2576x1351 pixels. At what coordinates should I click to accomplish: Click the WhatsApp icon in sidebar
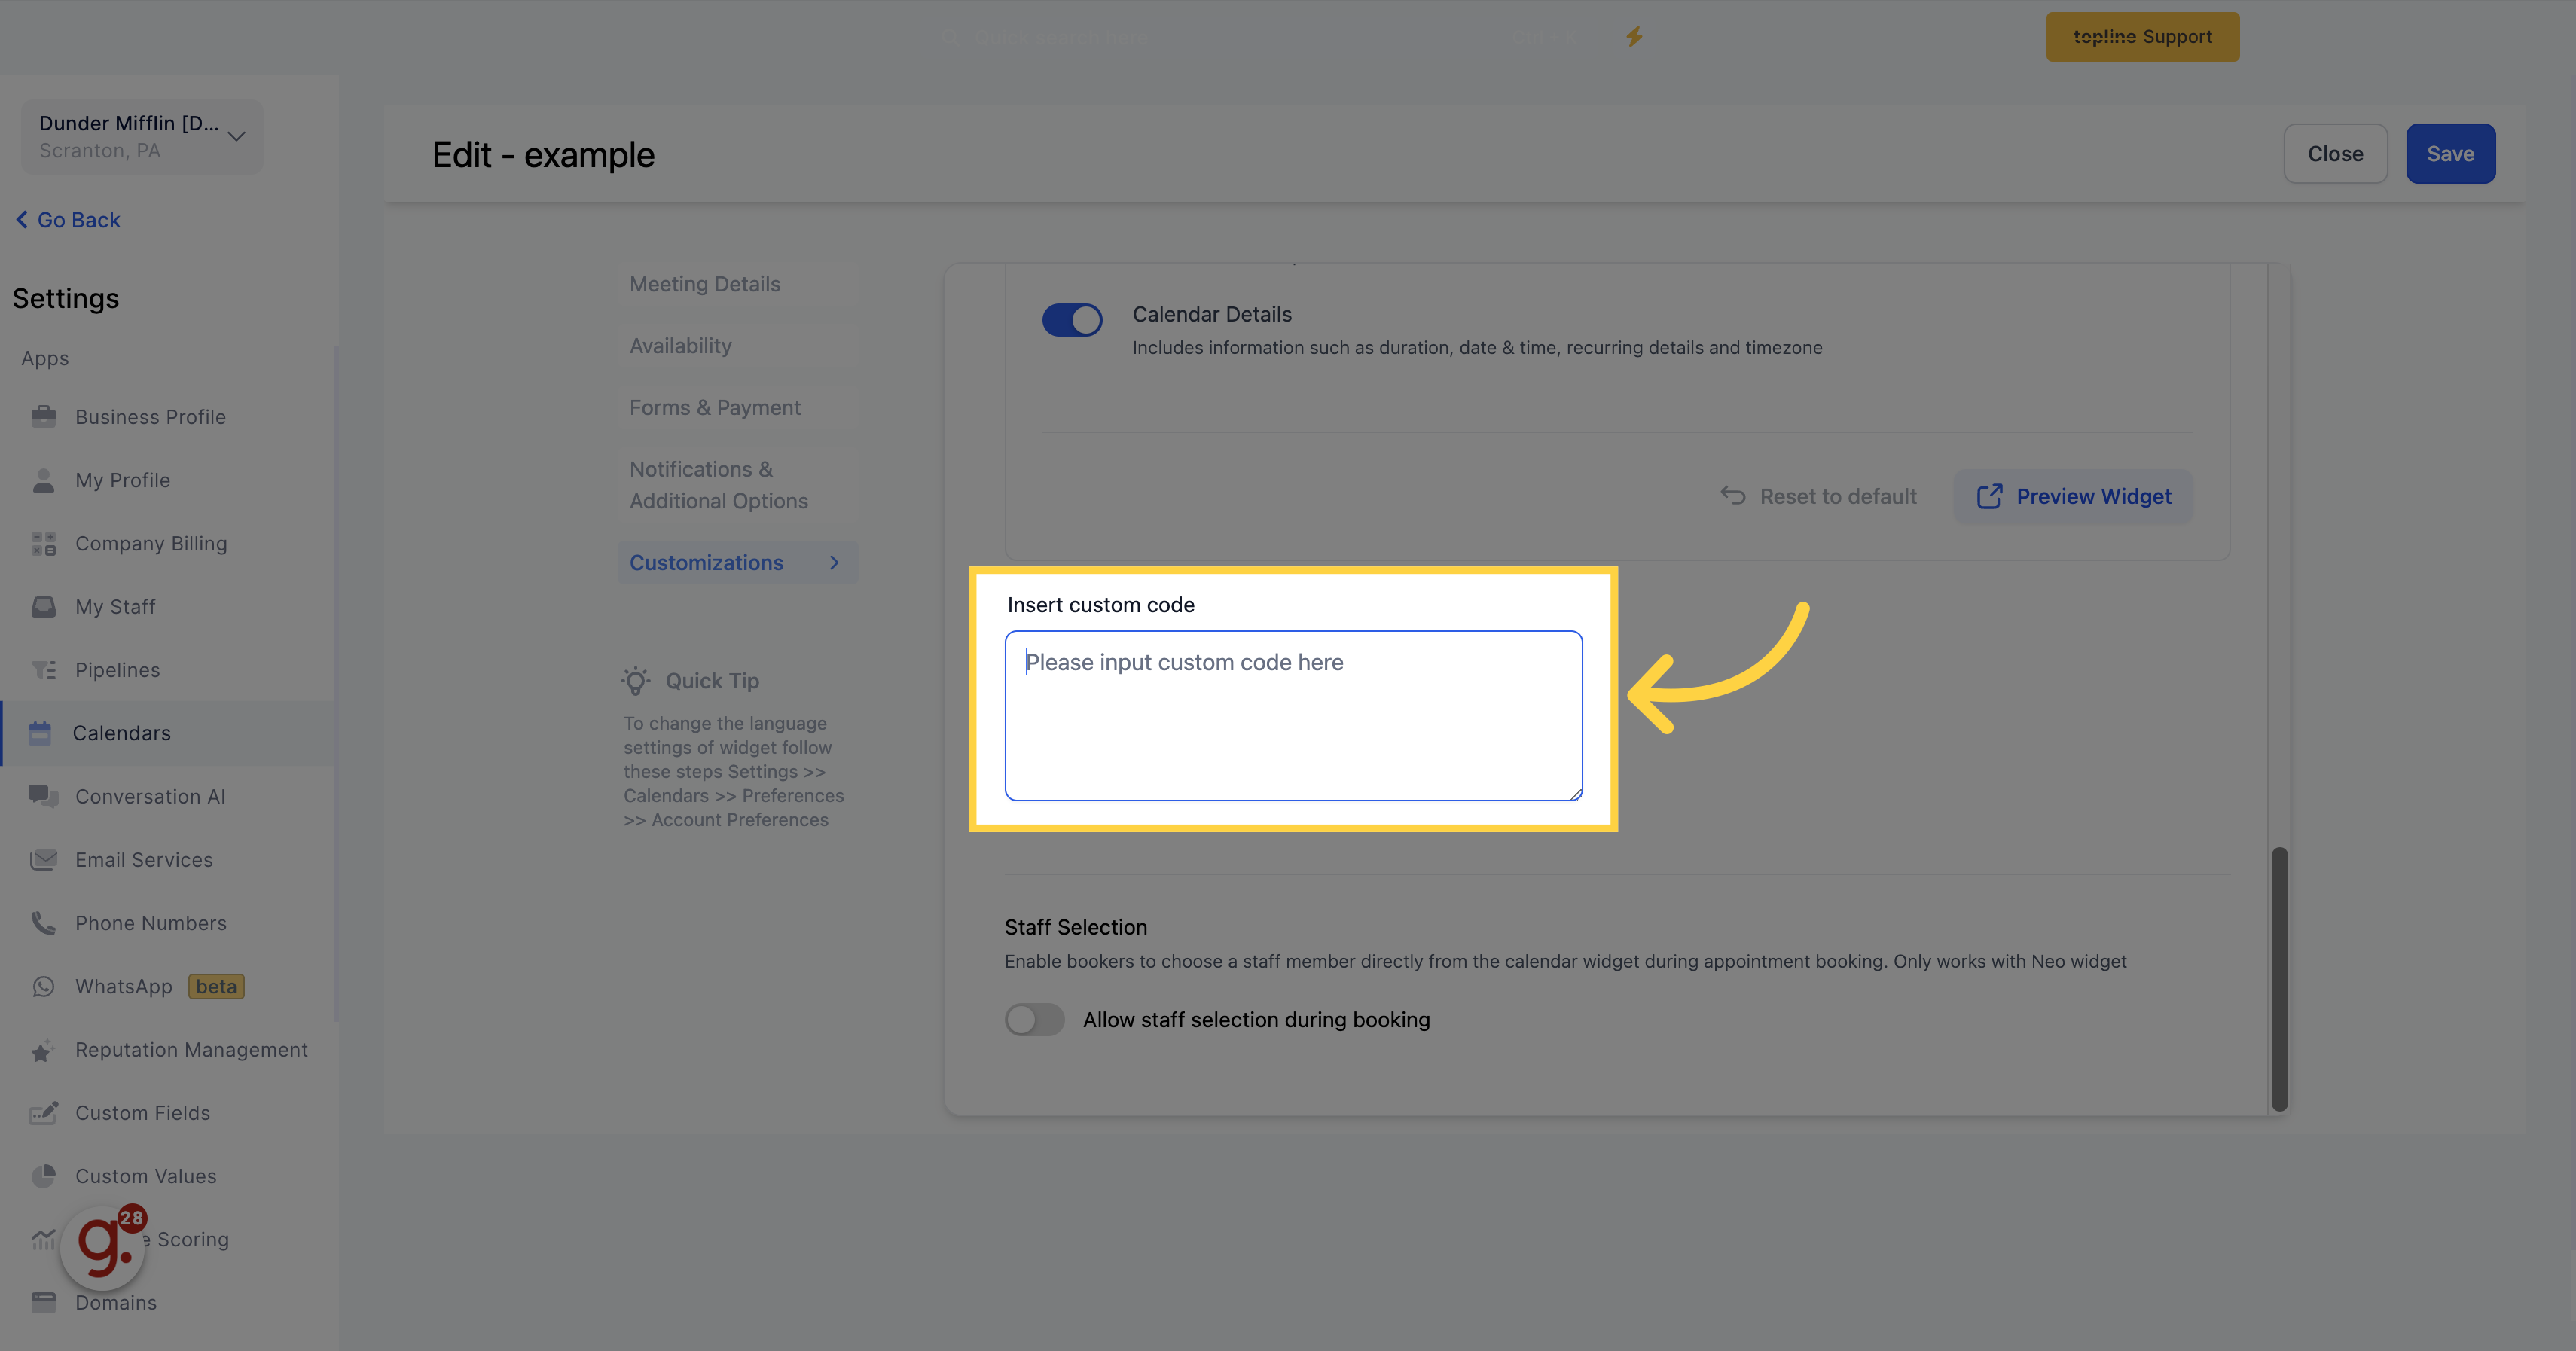click(43, 987)
